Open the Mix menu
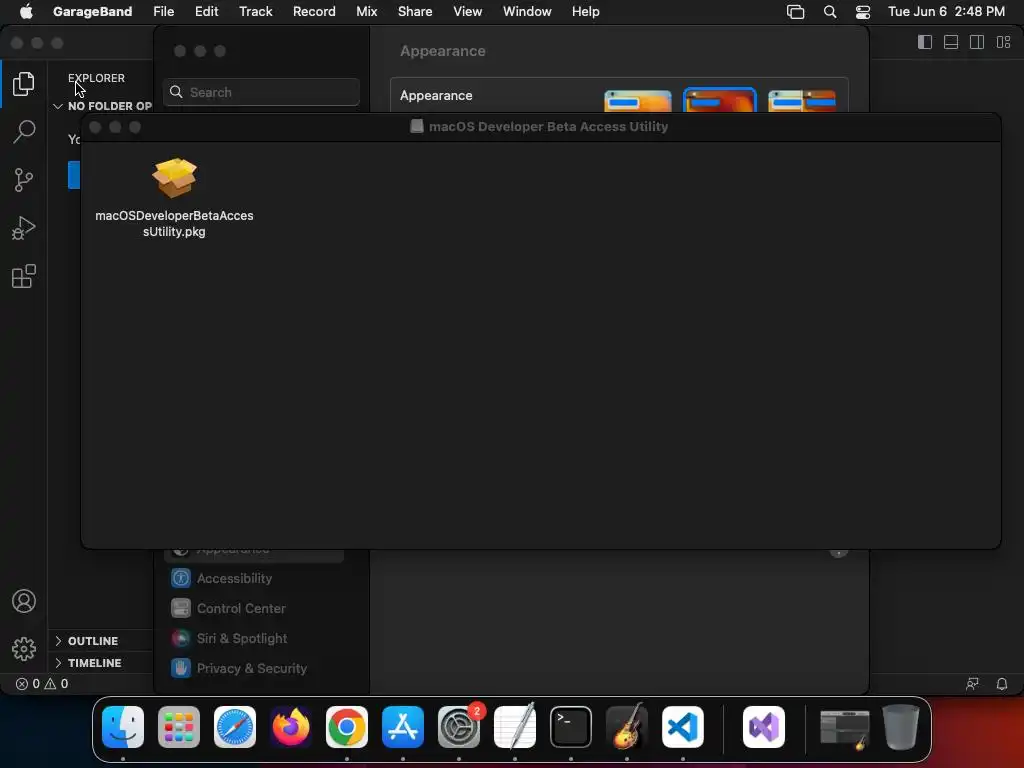This screenshot has height=768, width=1024. coord(366,11)
